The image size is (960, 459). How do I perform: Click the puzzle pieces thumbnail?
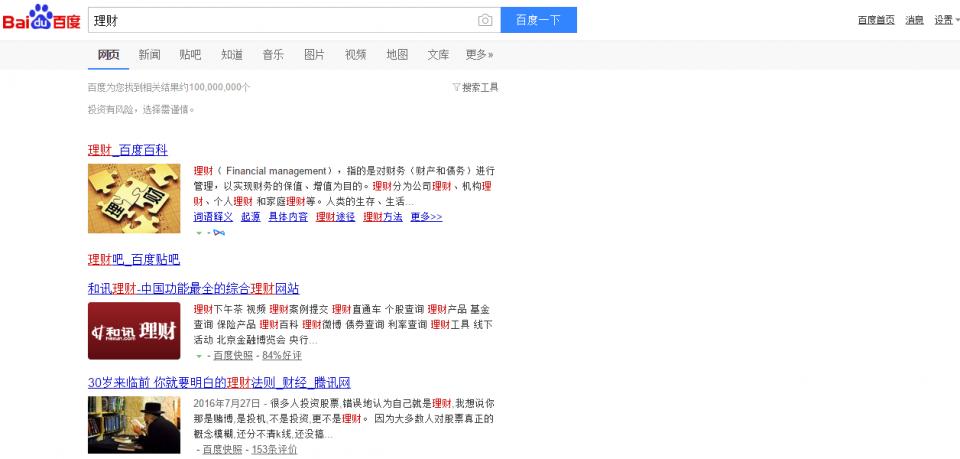(134, 198)
